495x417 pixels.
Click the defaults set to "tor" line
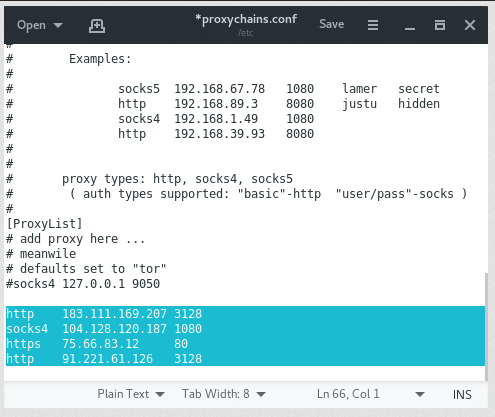(86, 269)
